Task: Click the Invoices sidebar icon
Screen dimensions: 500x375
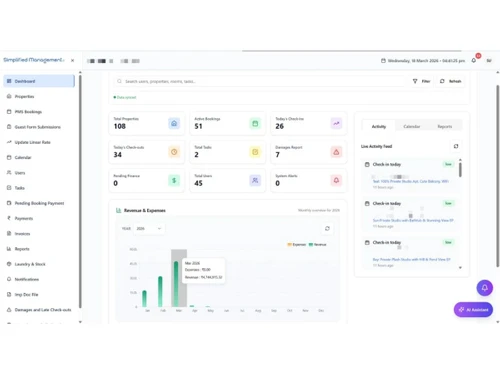Action: [x=9, y=233]
